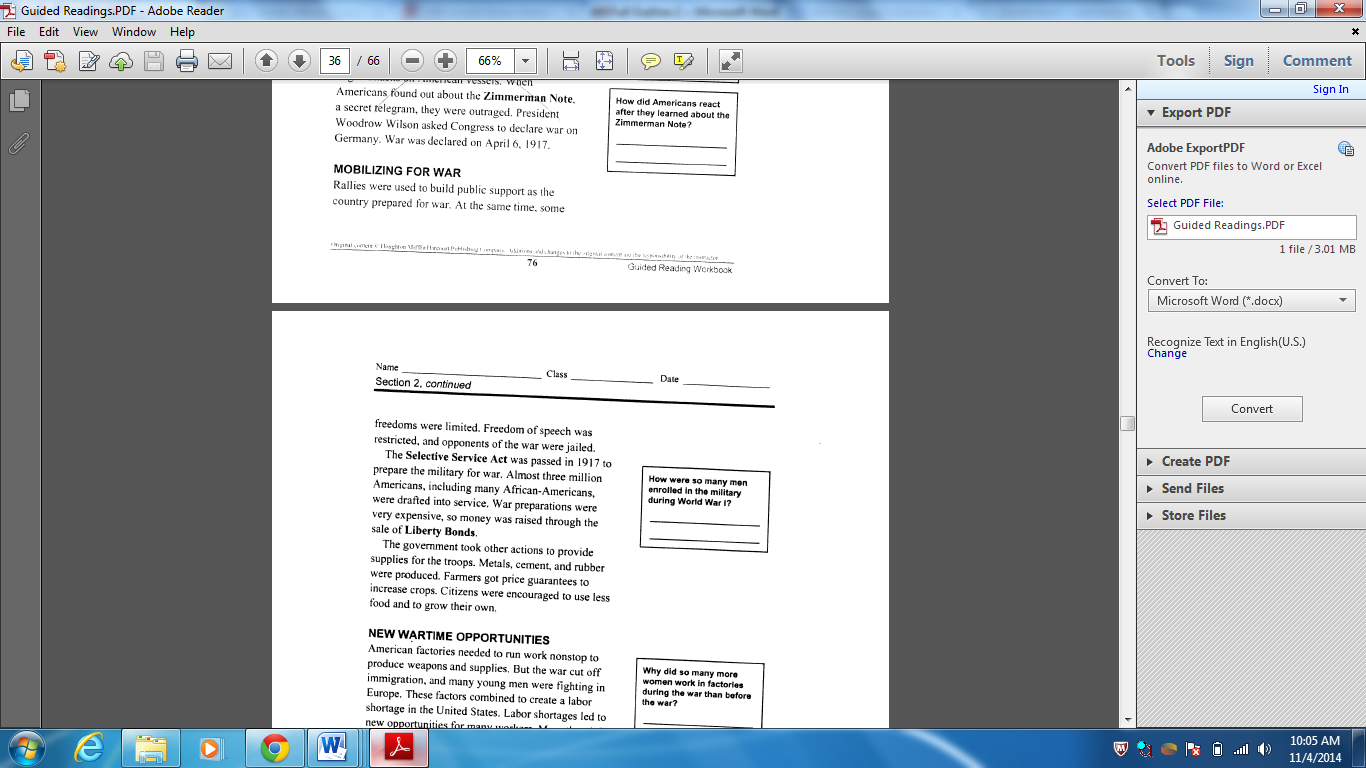Go to next page with down arrow
This screenshot has width=1366, height=768.
(x=298, y=61)
